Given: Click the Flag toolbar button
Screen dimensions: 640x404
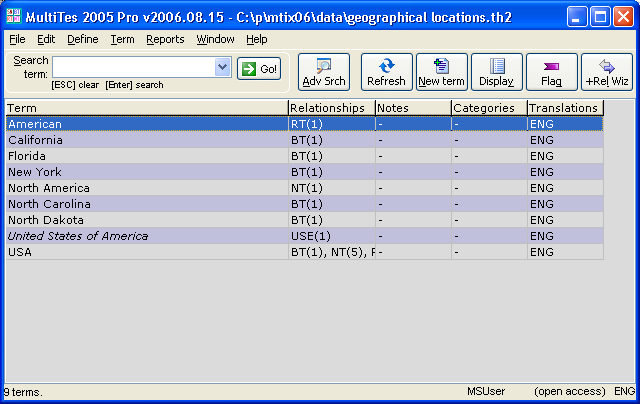Looking at the screenshot, I should coord(551,72).
